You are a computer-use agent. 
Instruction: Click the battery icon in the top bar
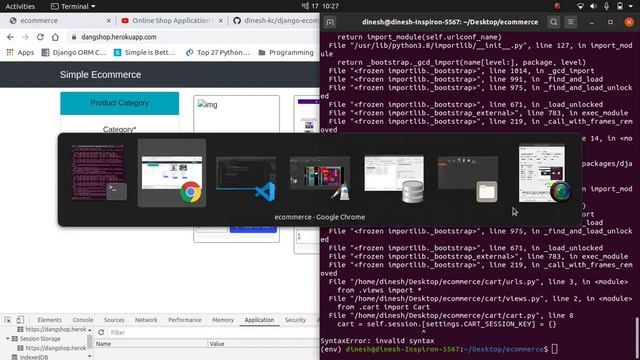(x=620, y=6)
